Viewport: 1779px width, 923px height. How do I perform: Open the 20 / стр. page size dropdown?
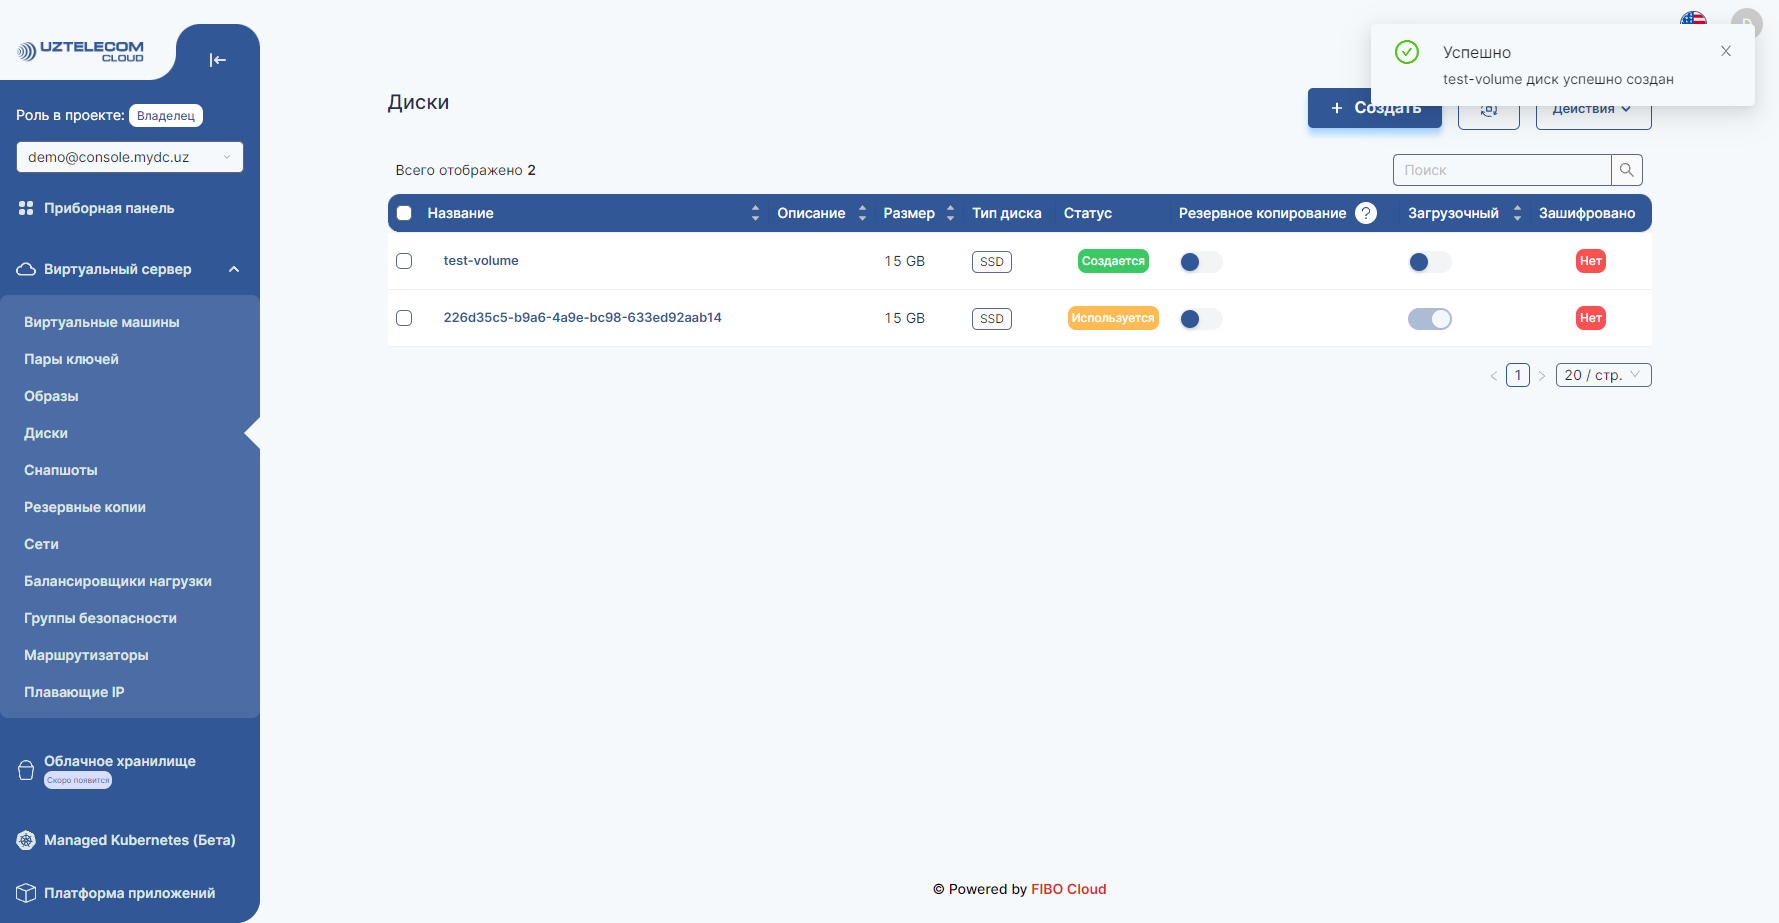(1602, 375)
